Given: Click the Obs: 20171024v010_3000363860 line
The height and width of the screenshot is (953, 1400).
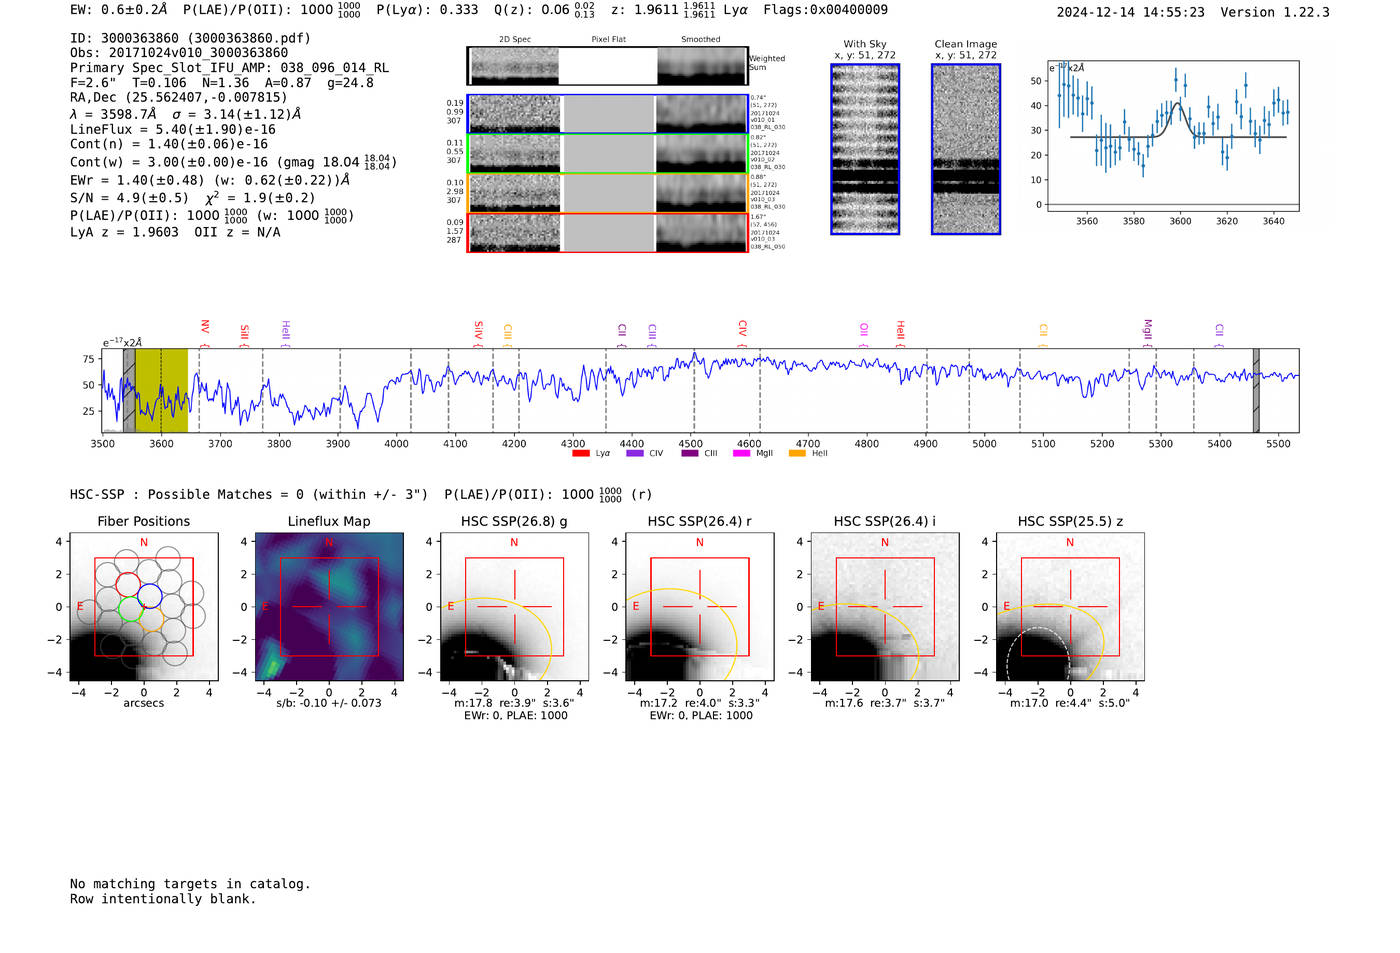Looking at the screenshot, I should (179, 53).
